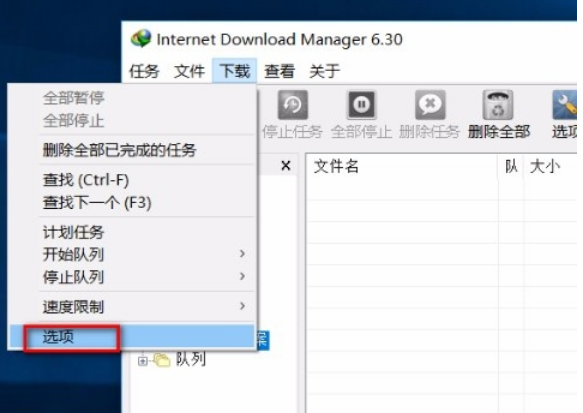Open the 文件 menu
This screenshot has height=413, width=583.
click(x=189, y=71)
